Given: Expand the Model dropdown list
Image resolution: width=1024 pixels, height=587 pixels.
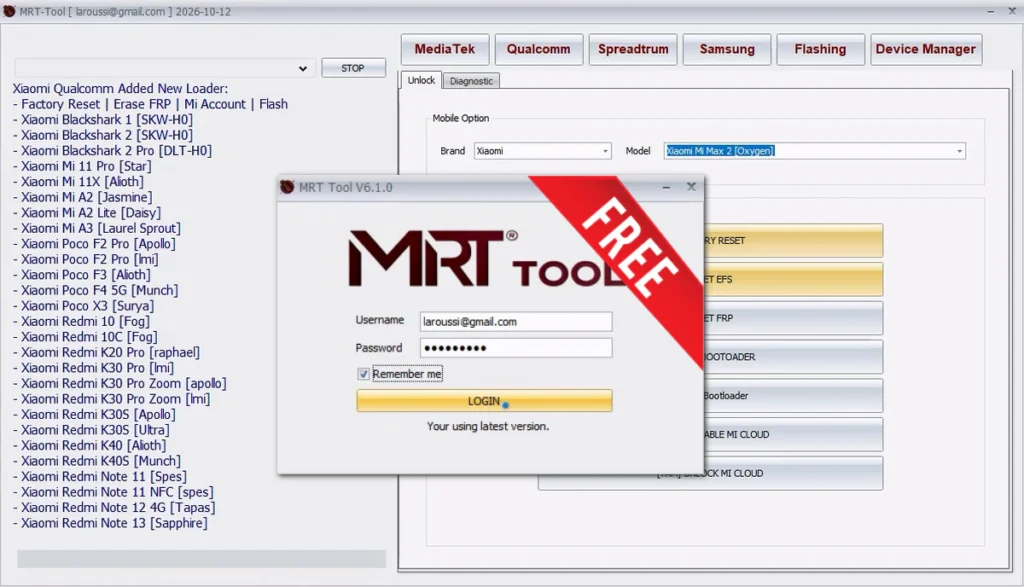Looking at the screenshot, I should (x=959, y=151).
